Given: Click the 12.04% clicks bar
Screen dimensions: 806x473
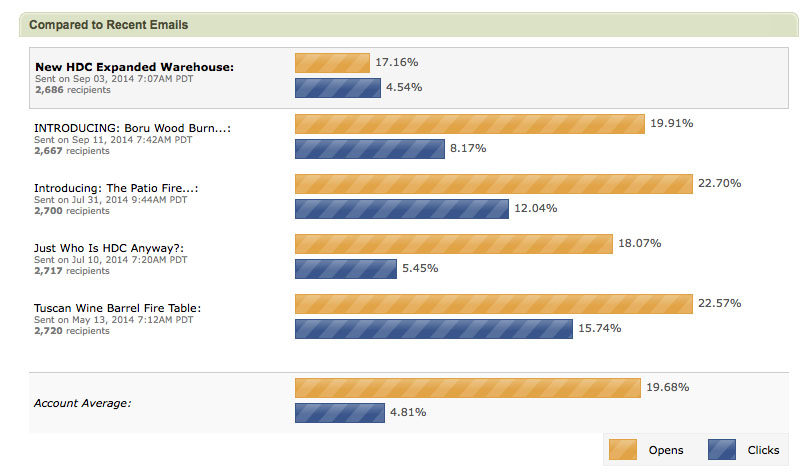Looking at the screenshot, I should [402, 209].
